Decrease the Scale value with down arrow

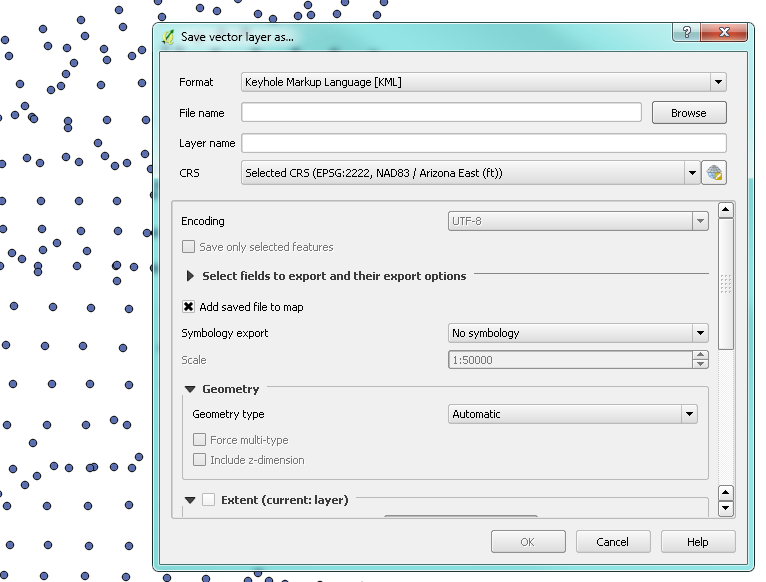click(701, 364)
